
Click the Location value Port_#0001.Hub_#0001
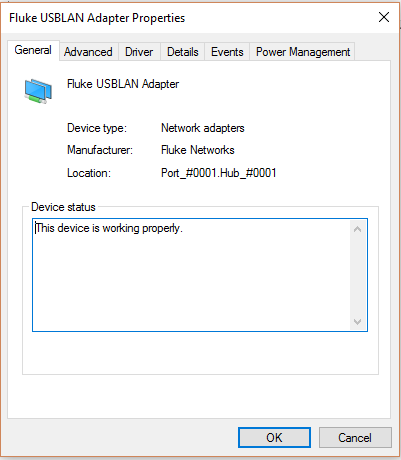click(x=219, y=173)
